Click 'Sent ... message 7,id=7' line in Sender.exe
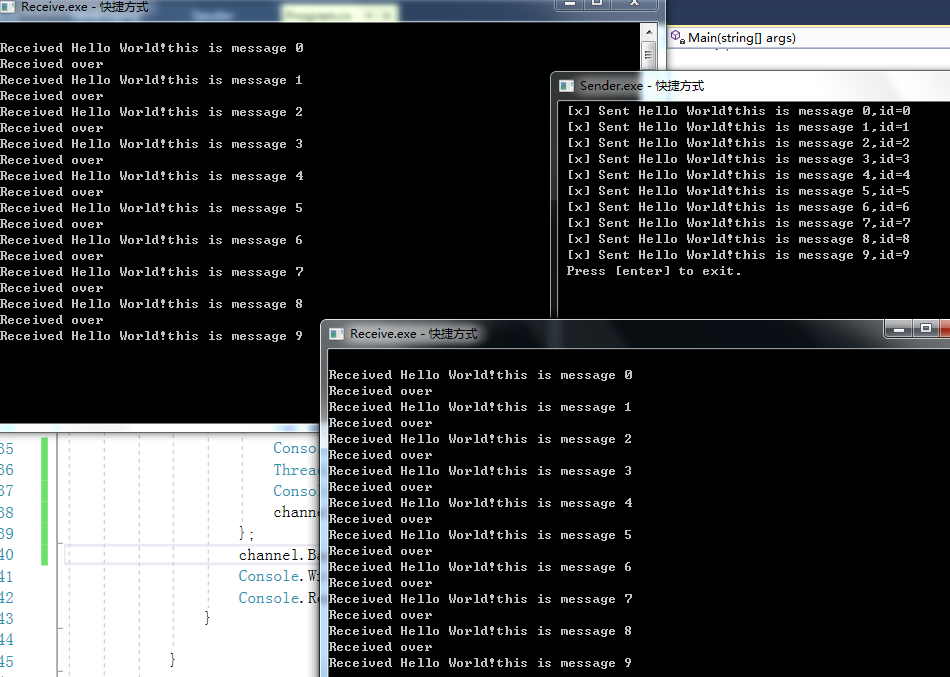Image resolution: width=950 pixels, height=677 pixels. tap(739, 223)
